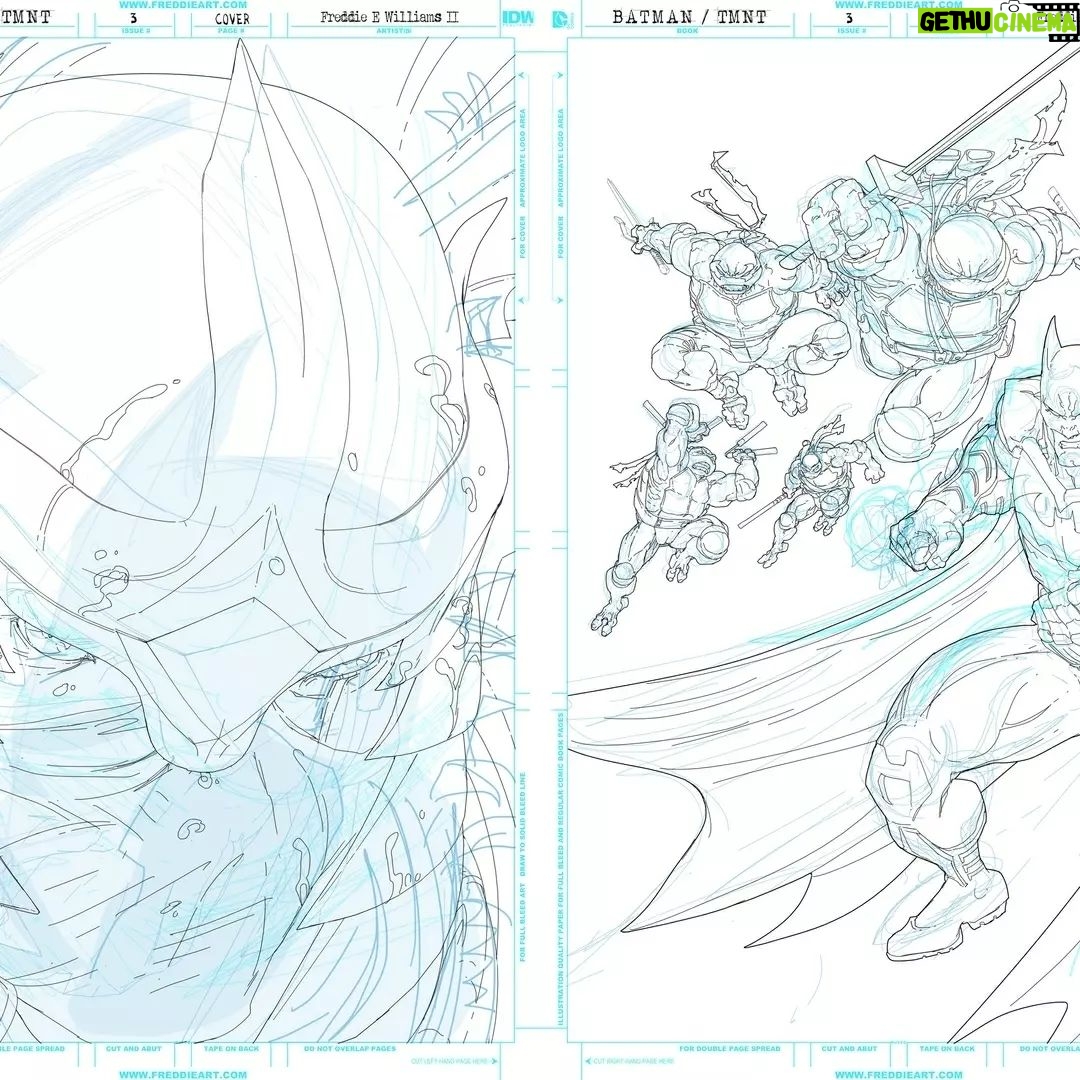
Task: Click WWW.FREDDIEART.COM link below Shredder page
Action: pos(183,1074)
